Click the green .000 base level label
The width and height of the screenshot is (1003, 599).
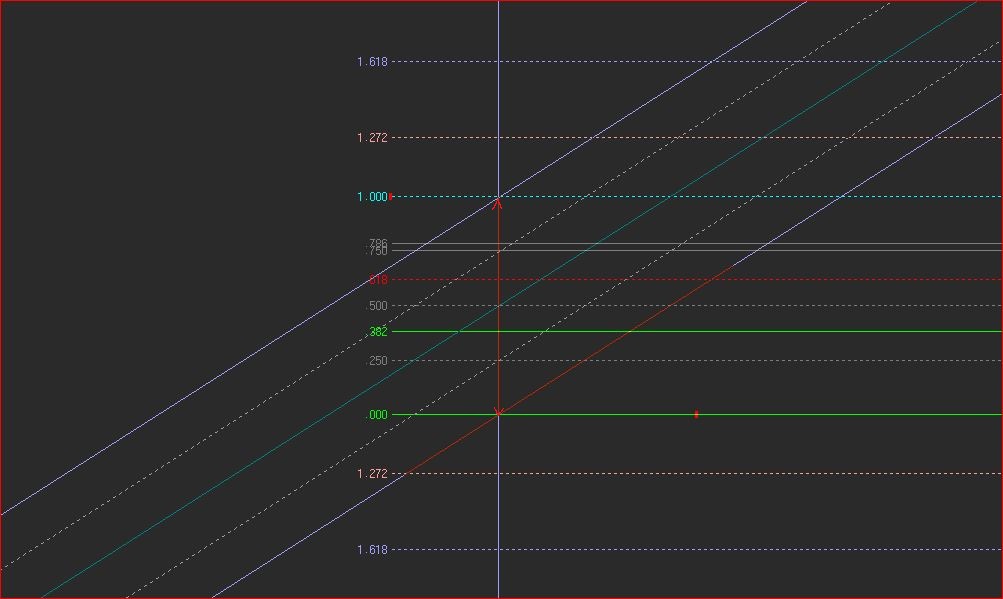tap(377, 415)
